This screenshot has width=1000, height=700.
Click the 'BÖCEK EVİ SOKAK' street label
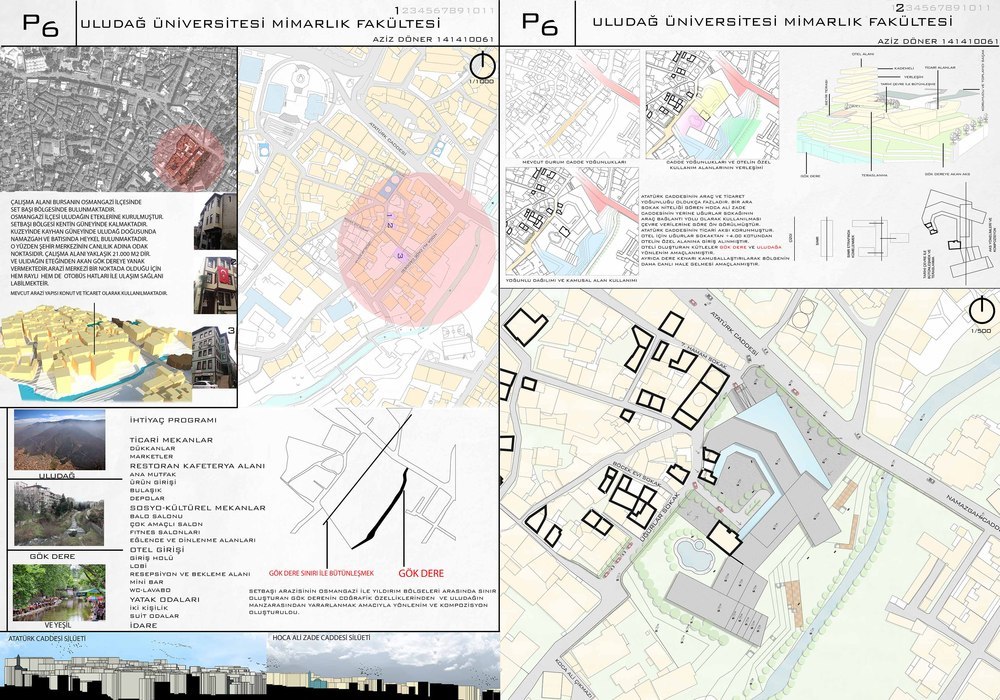coord(636,475)
